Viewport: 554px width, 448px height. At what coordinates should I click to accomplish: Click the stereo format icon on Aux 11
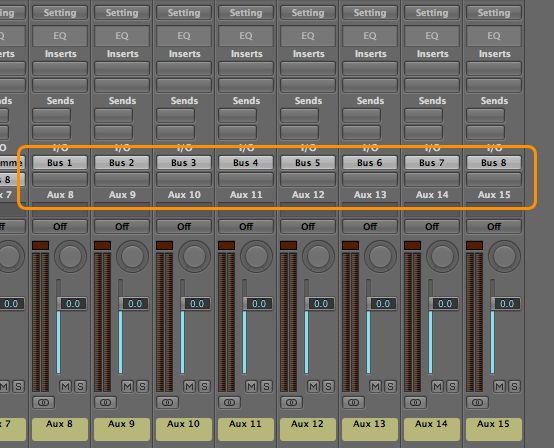(x=229, y=402)
